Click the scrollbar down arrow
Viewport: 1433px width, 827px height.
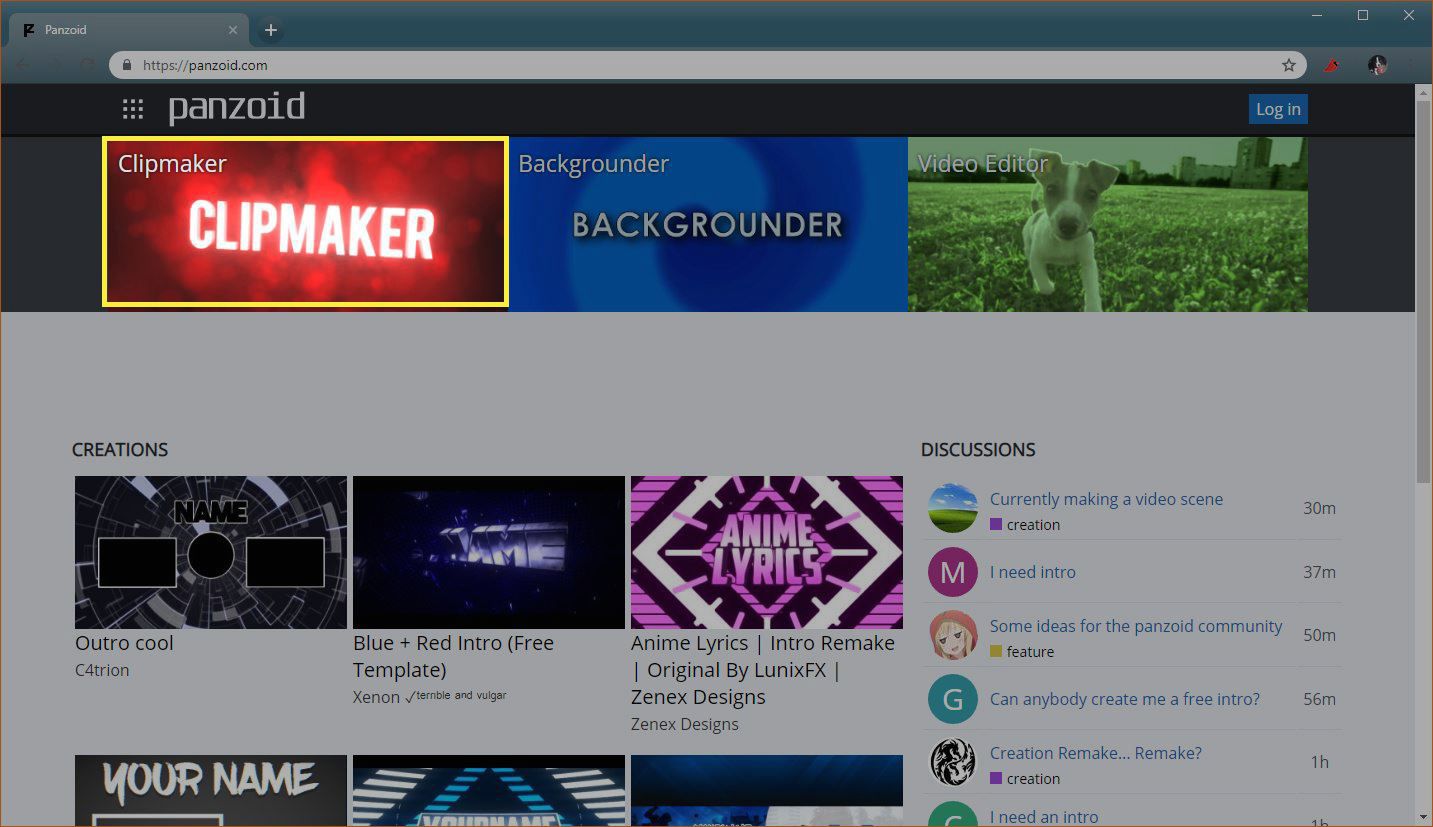point(1424,817)
